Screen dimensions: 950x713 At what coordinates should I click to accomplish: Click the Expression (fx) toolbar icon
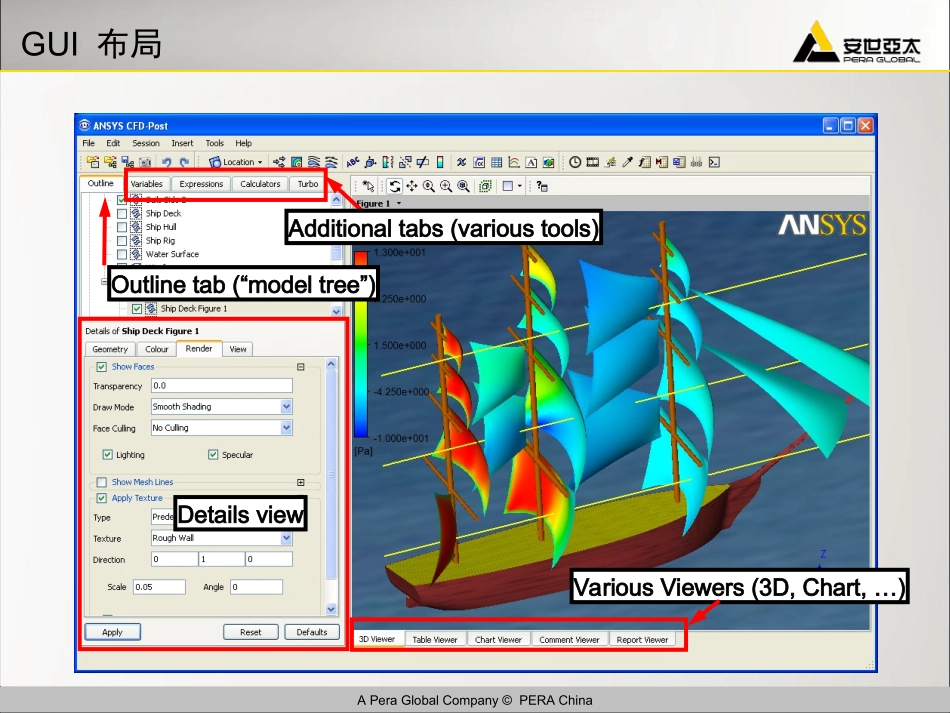click(x=479, y=162)
